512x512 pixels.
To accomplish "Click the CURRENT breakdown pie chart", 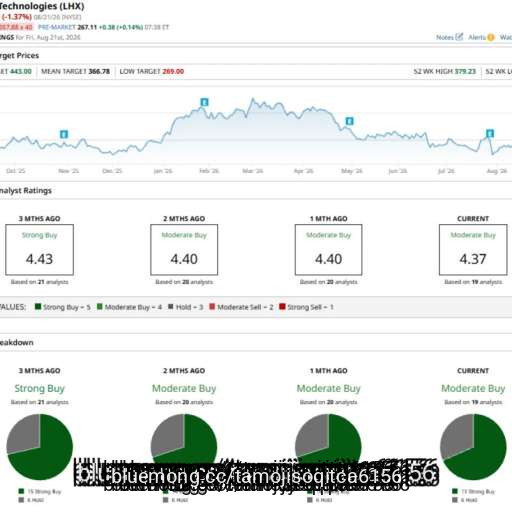I will pyautogui.click(x=473, y=447).
